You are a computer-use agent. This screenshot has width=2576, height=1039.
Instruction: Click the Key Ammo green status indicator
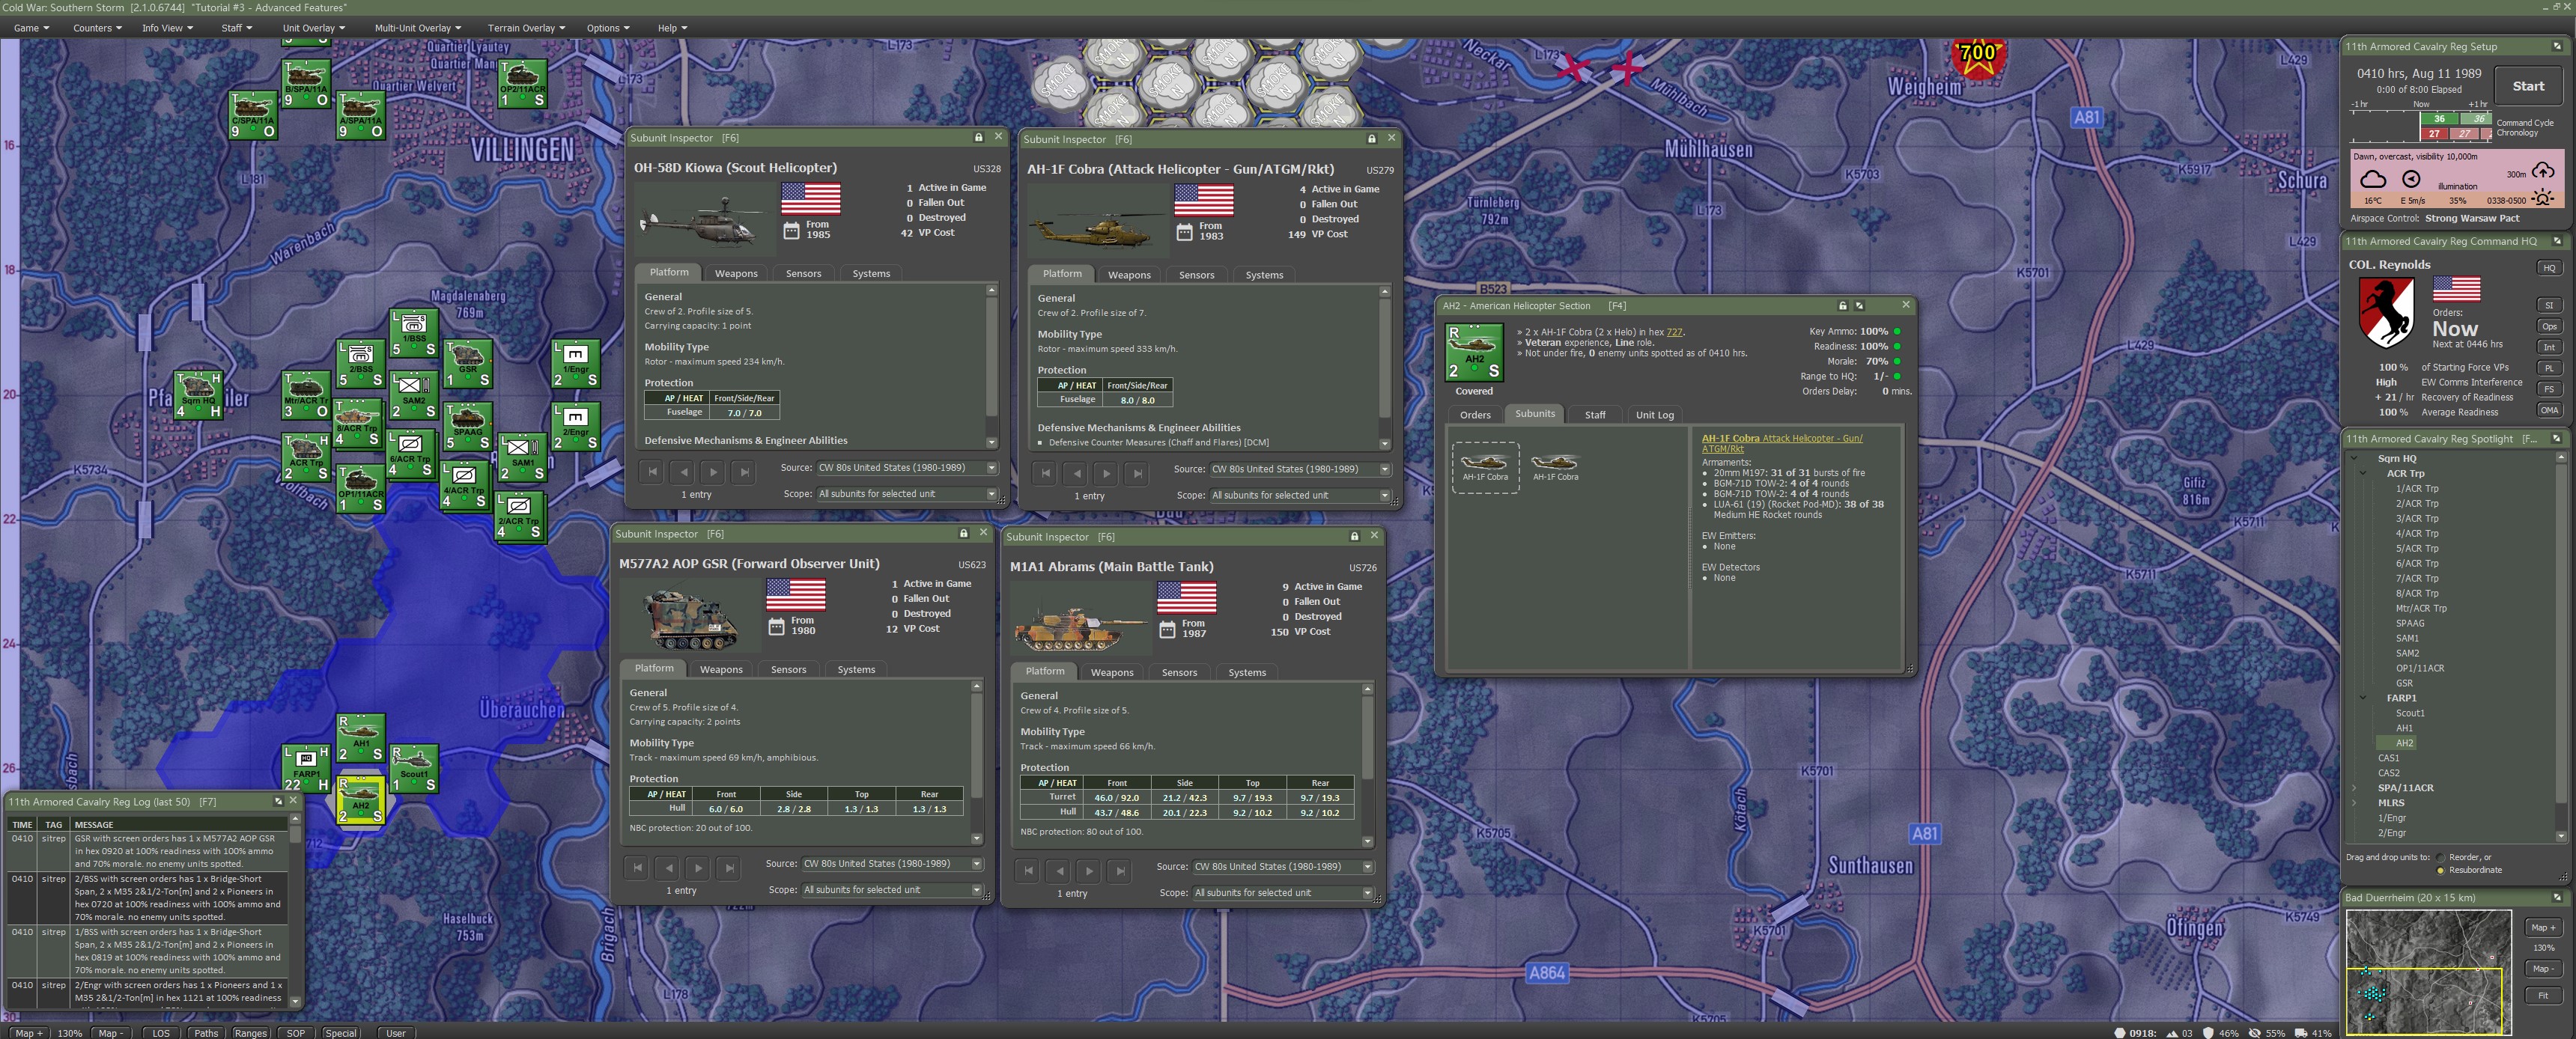point(1897,331)
